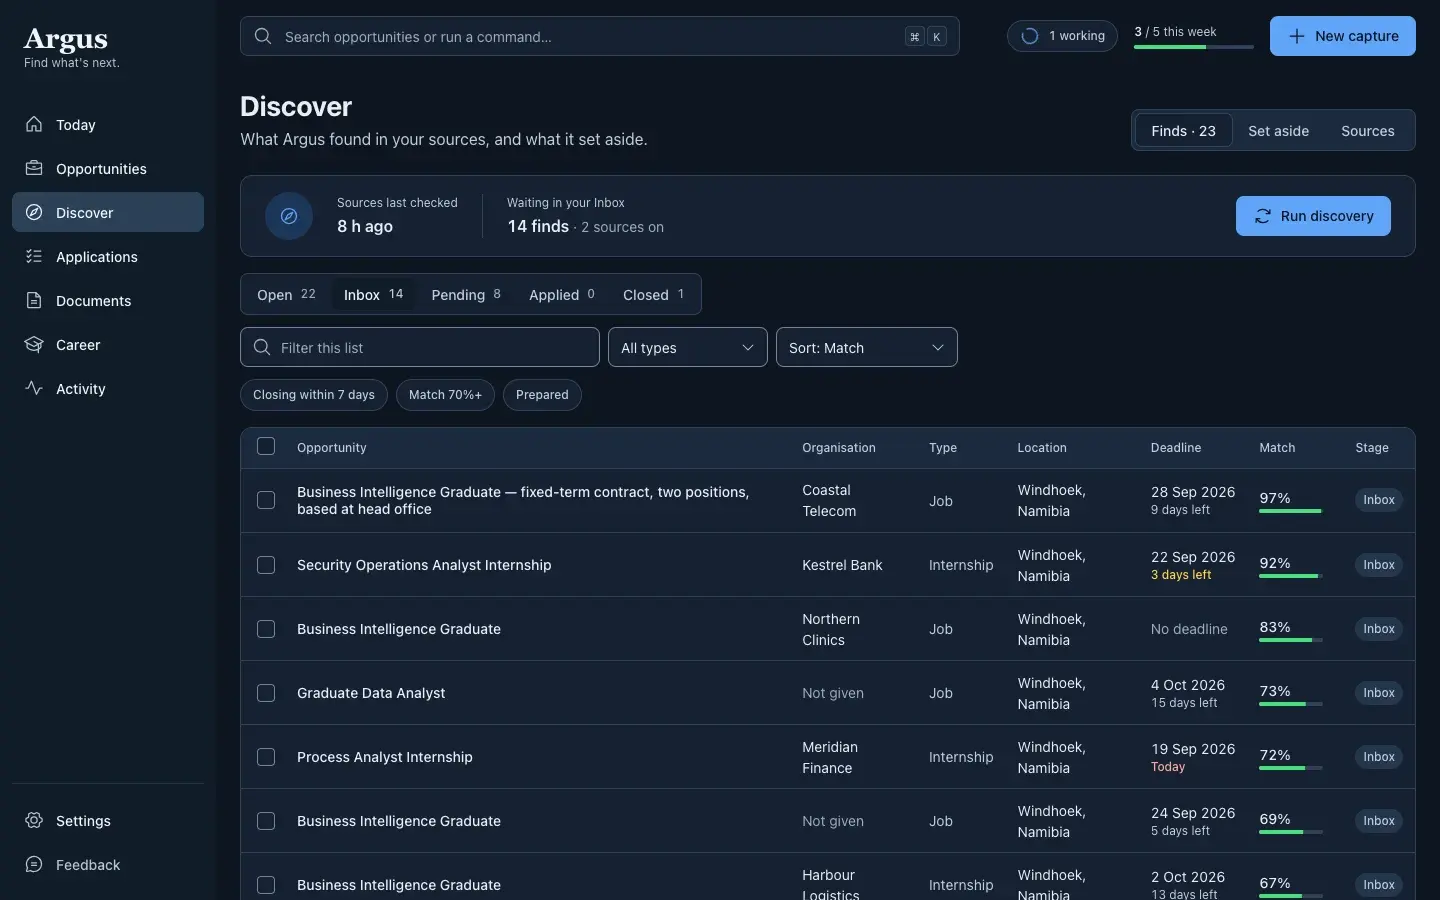
Task: Click the New capture button
Action: (1343, 36)
